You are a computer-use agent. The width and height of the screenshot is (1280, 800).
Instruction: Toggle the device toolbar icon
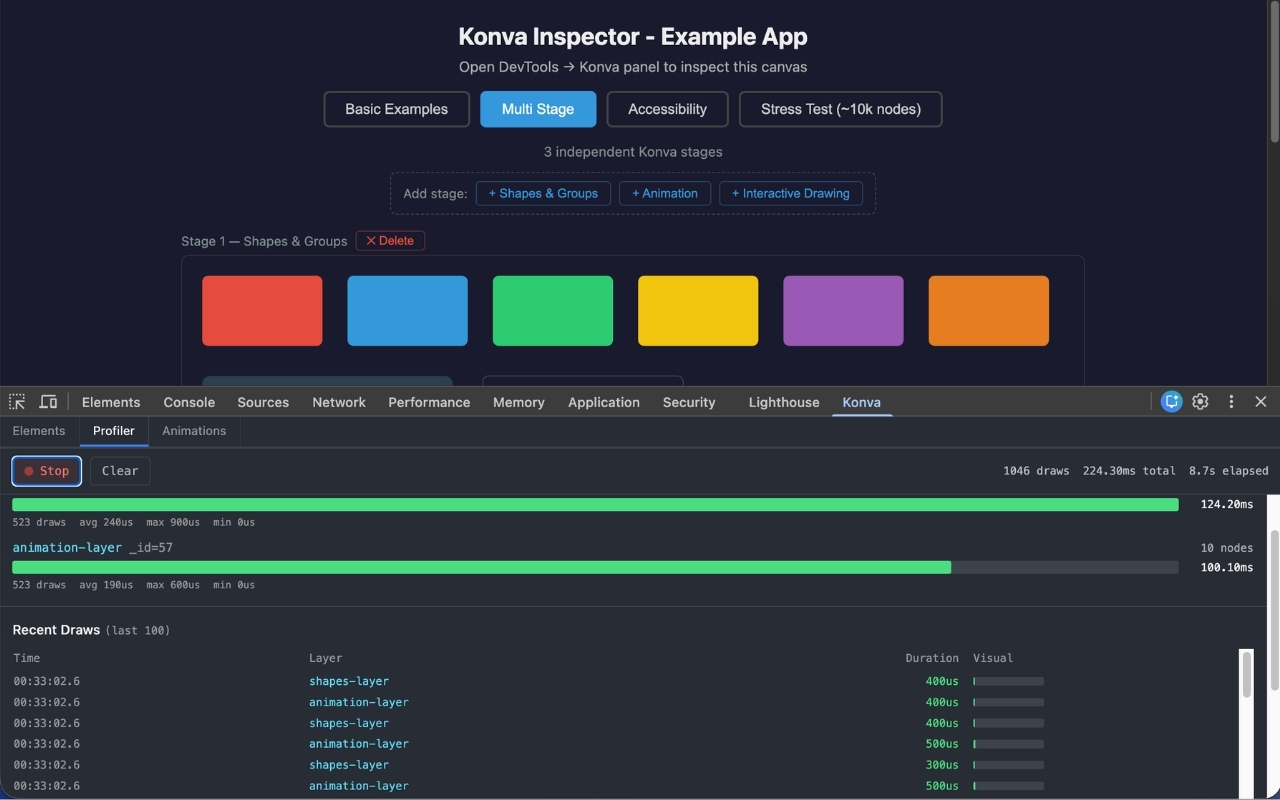click(48, 401)
